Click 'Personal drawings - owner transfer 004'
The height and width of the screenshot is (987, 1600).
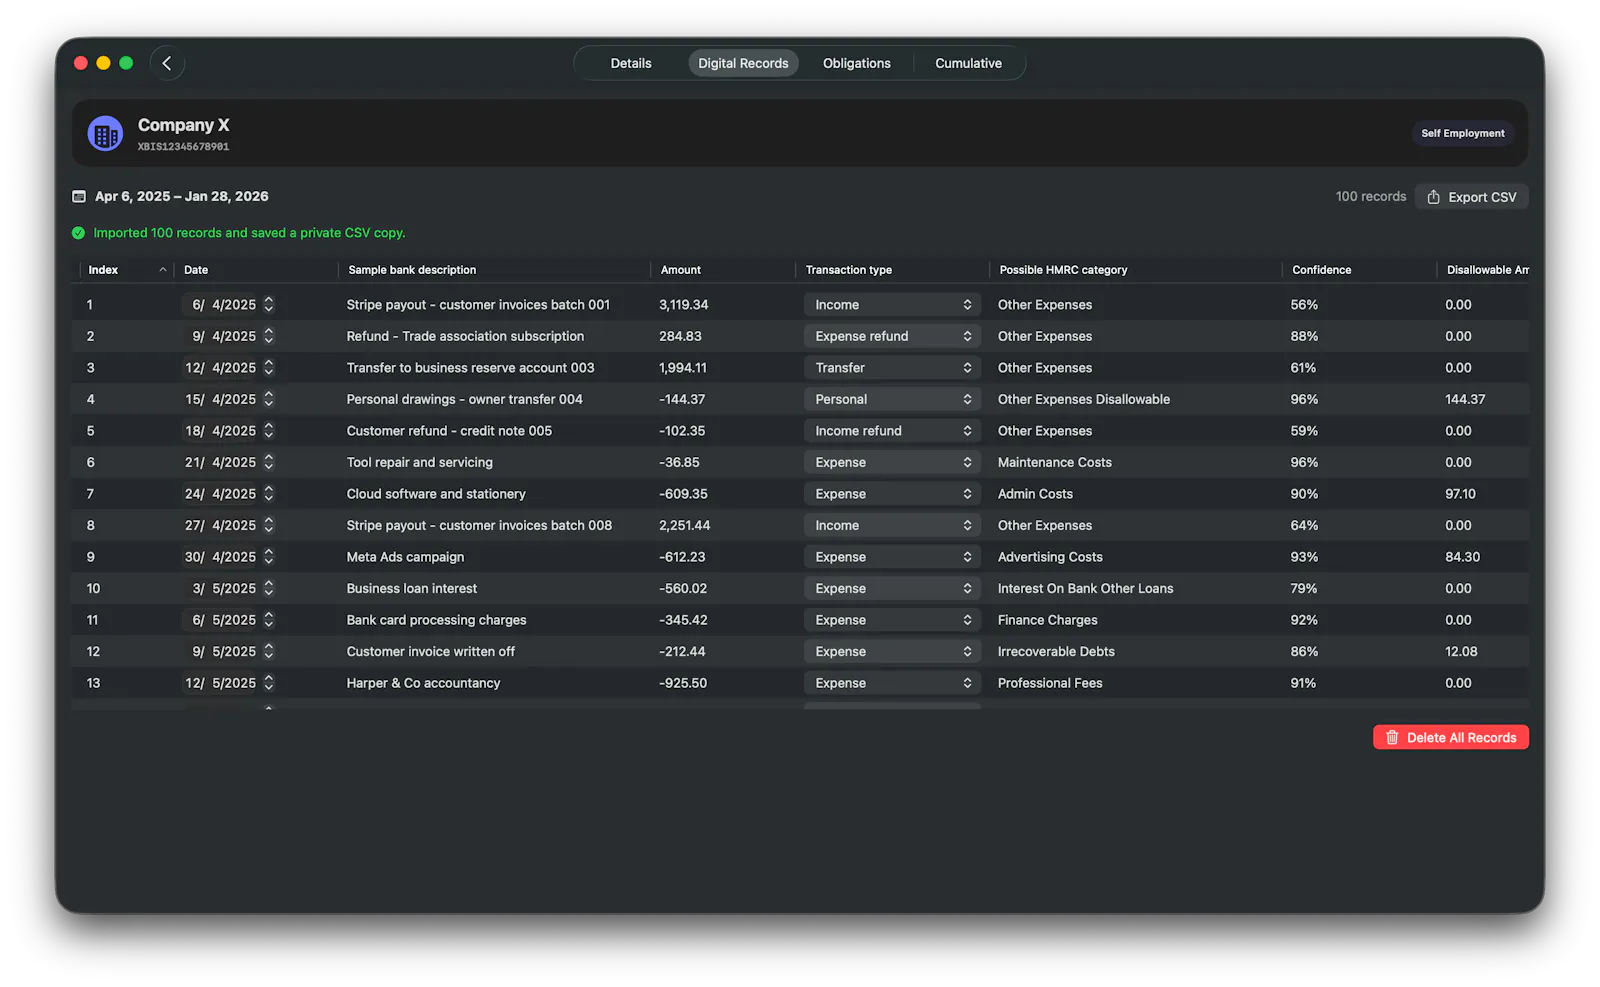click(x=464, y=399)
